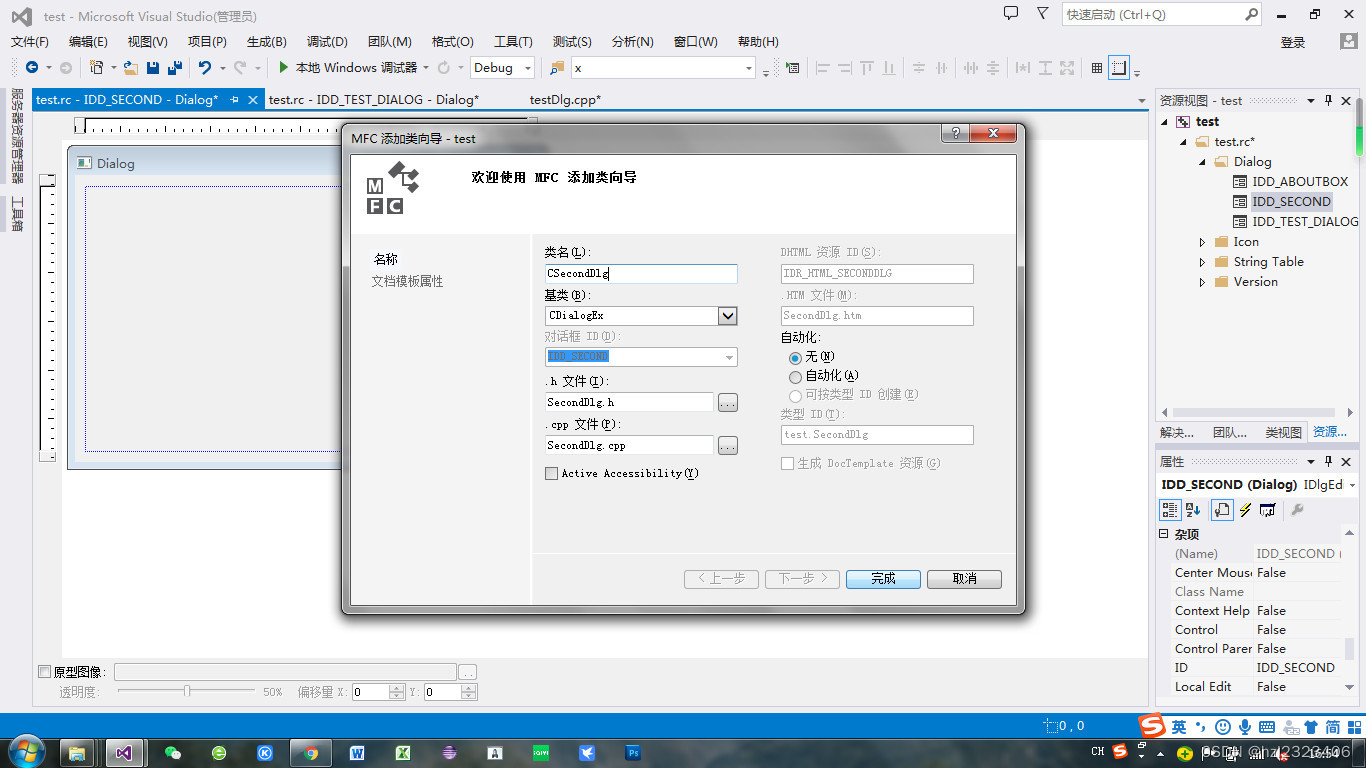
Task: Click the .cpp 文件 browse button
Action: (728, 445)
